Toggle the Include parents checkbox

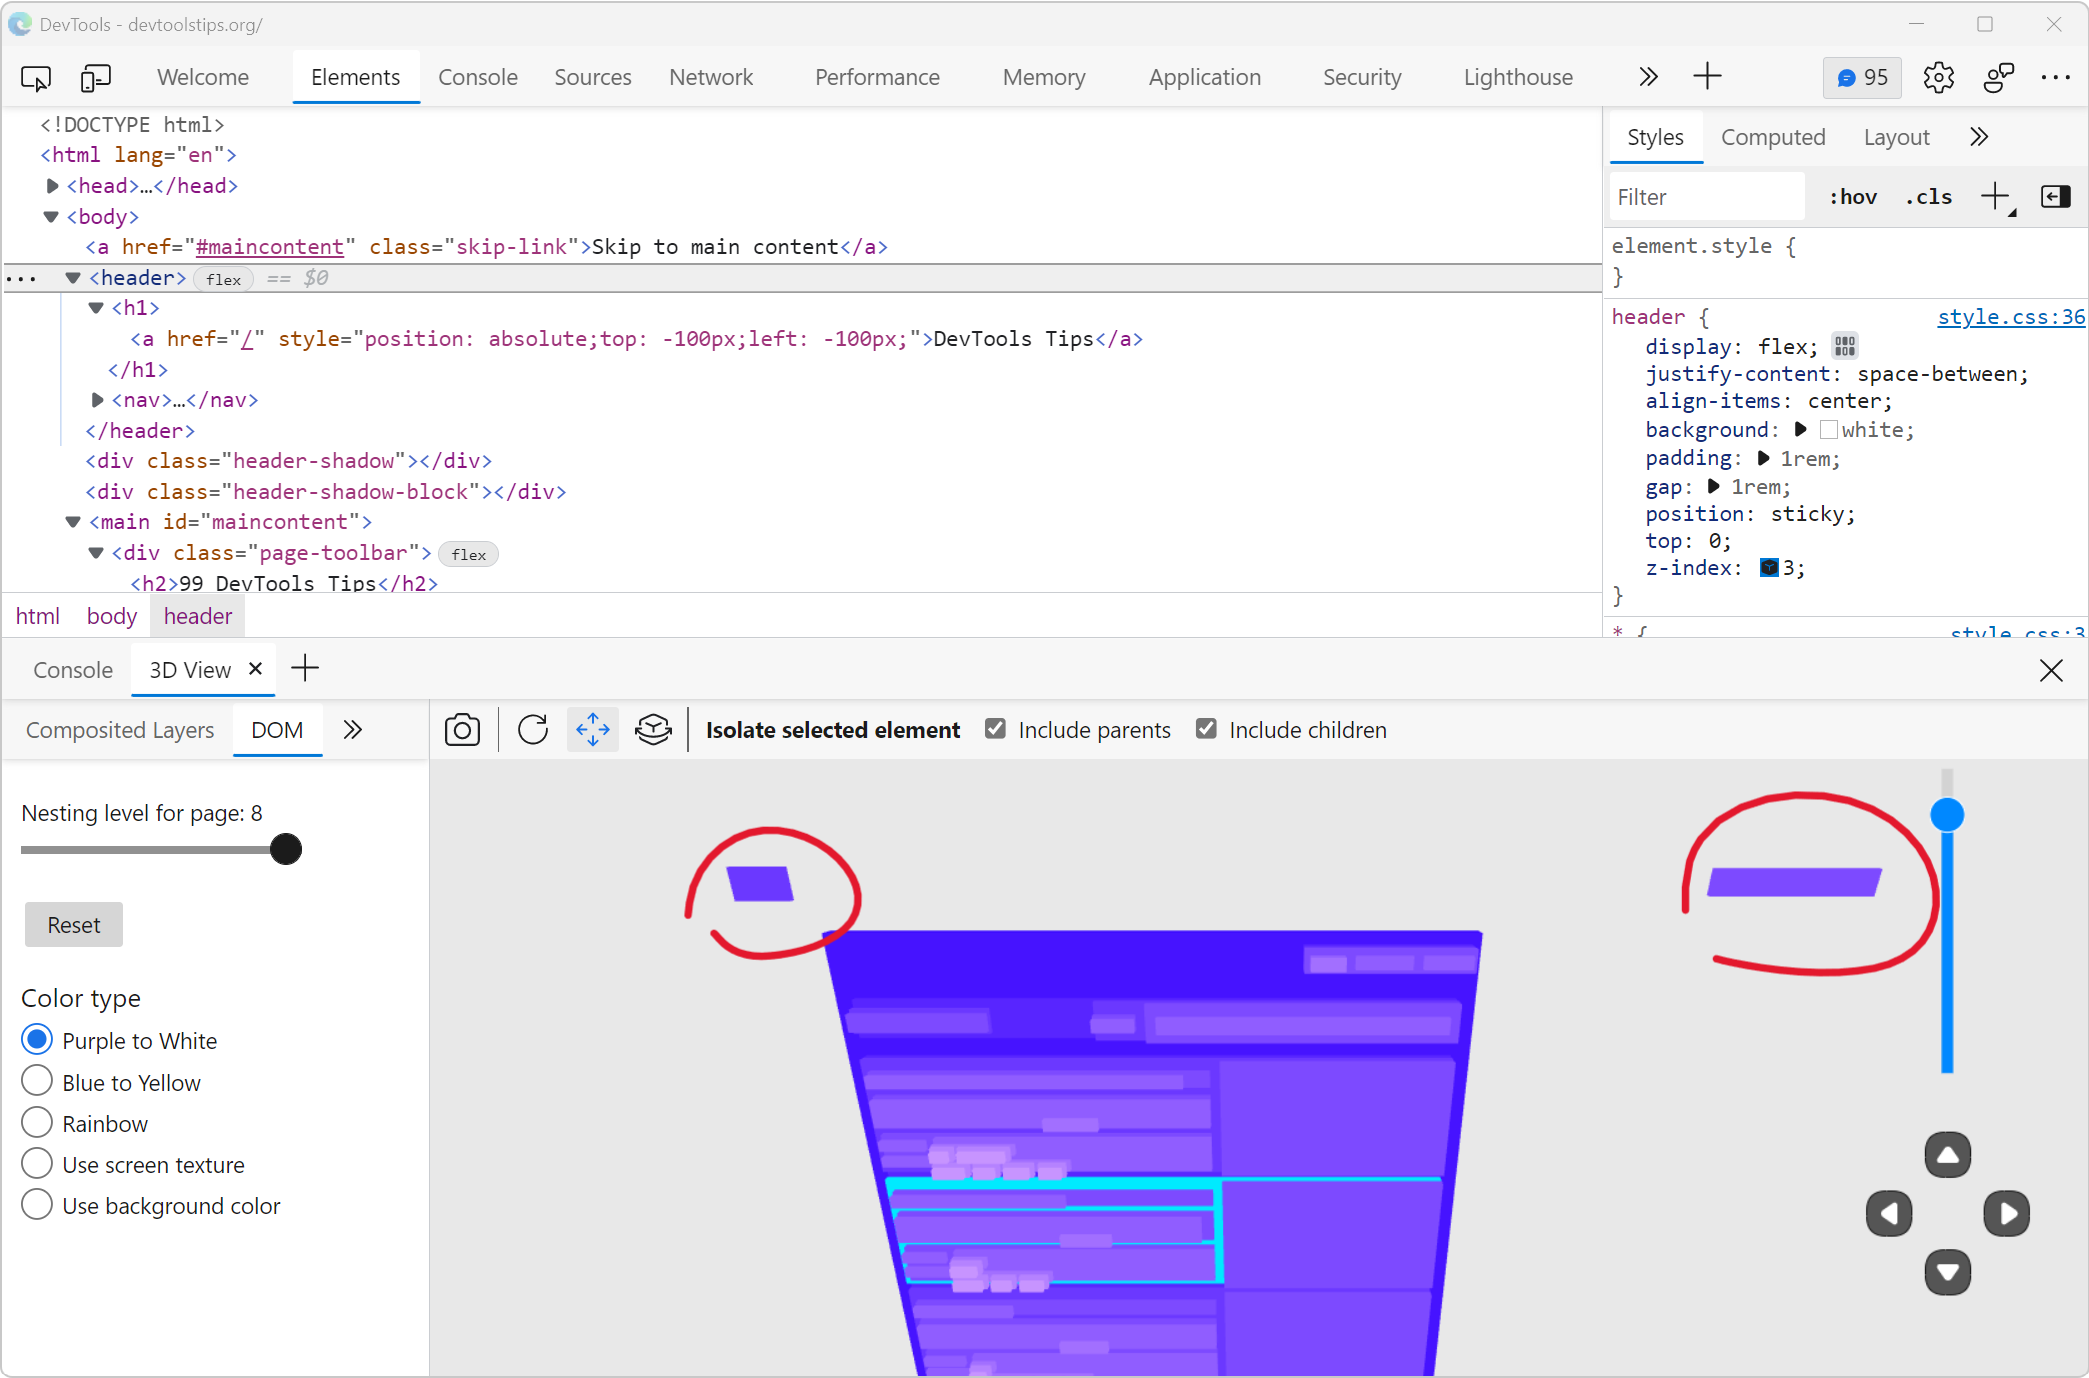coord(995,727)
